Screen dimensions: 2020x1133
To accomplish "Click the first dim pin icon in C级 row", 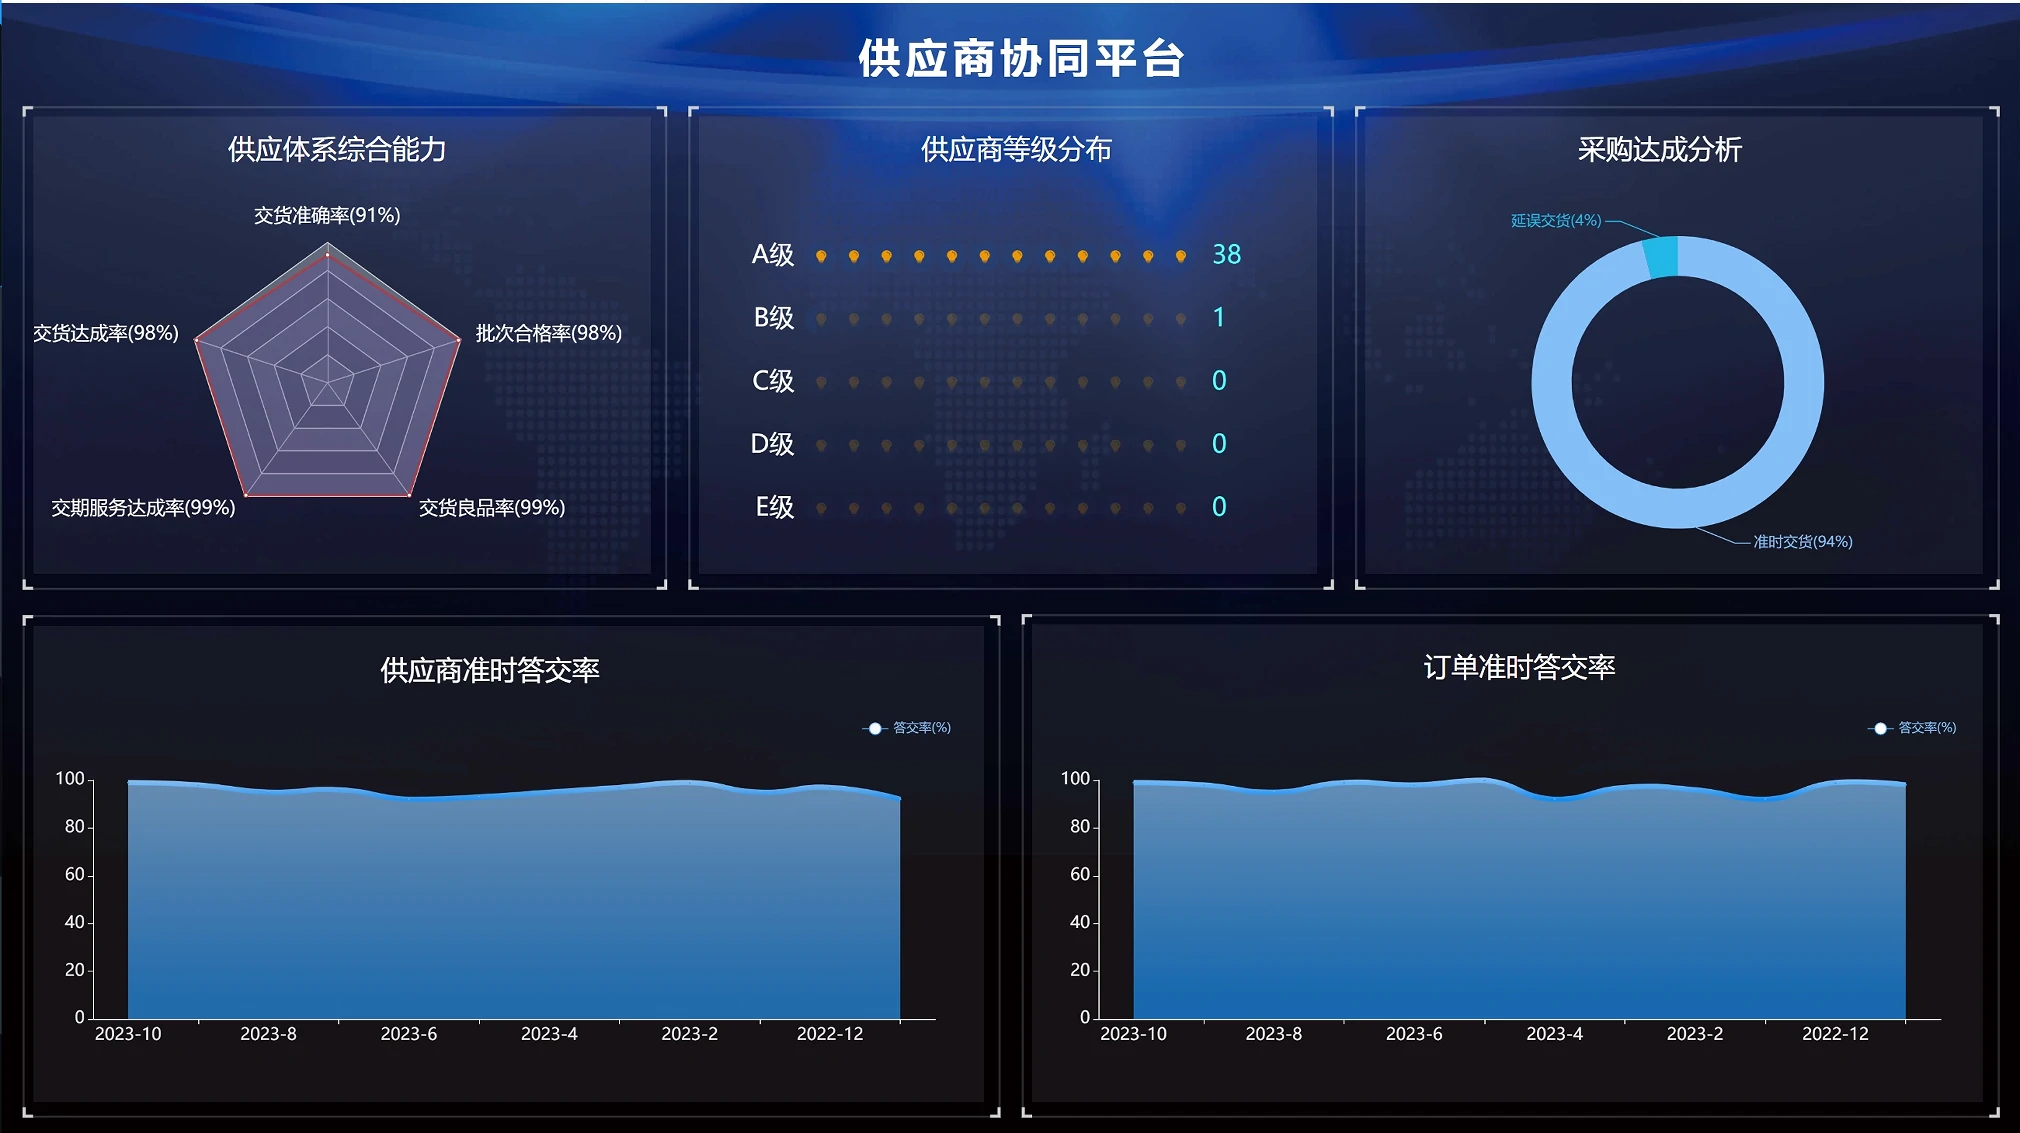I will [x=821, y=383].
